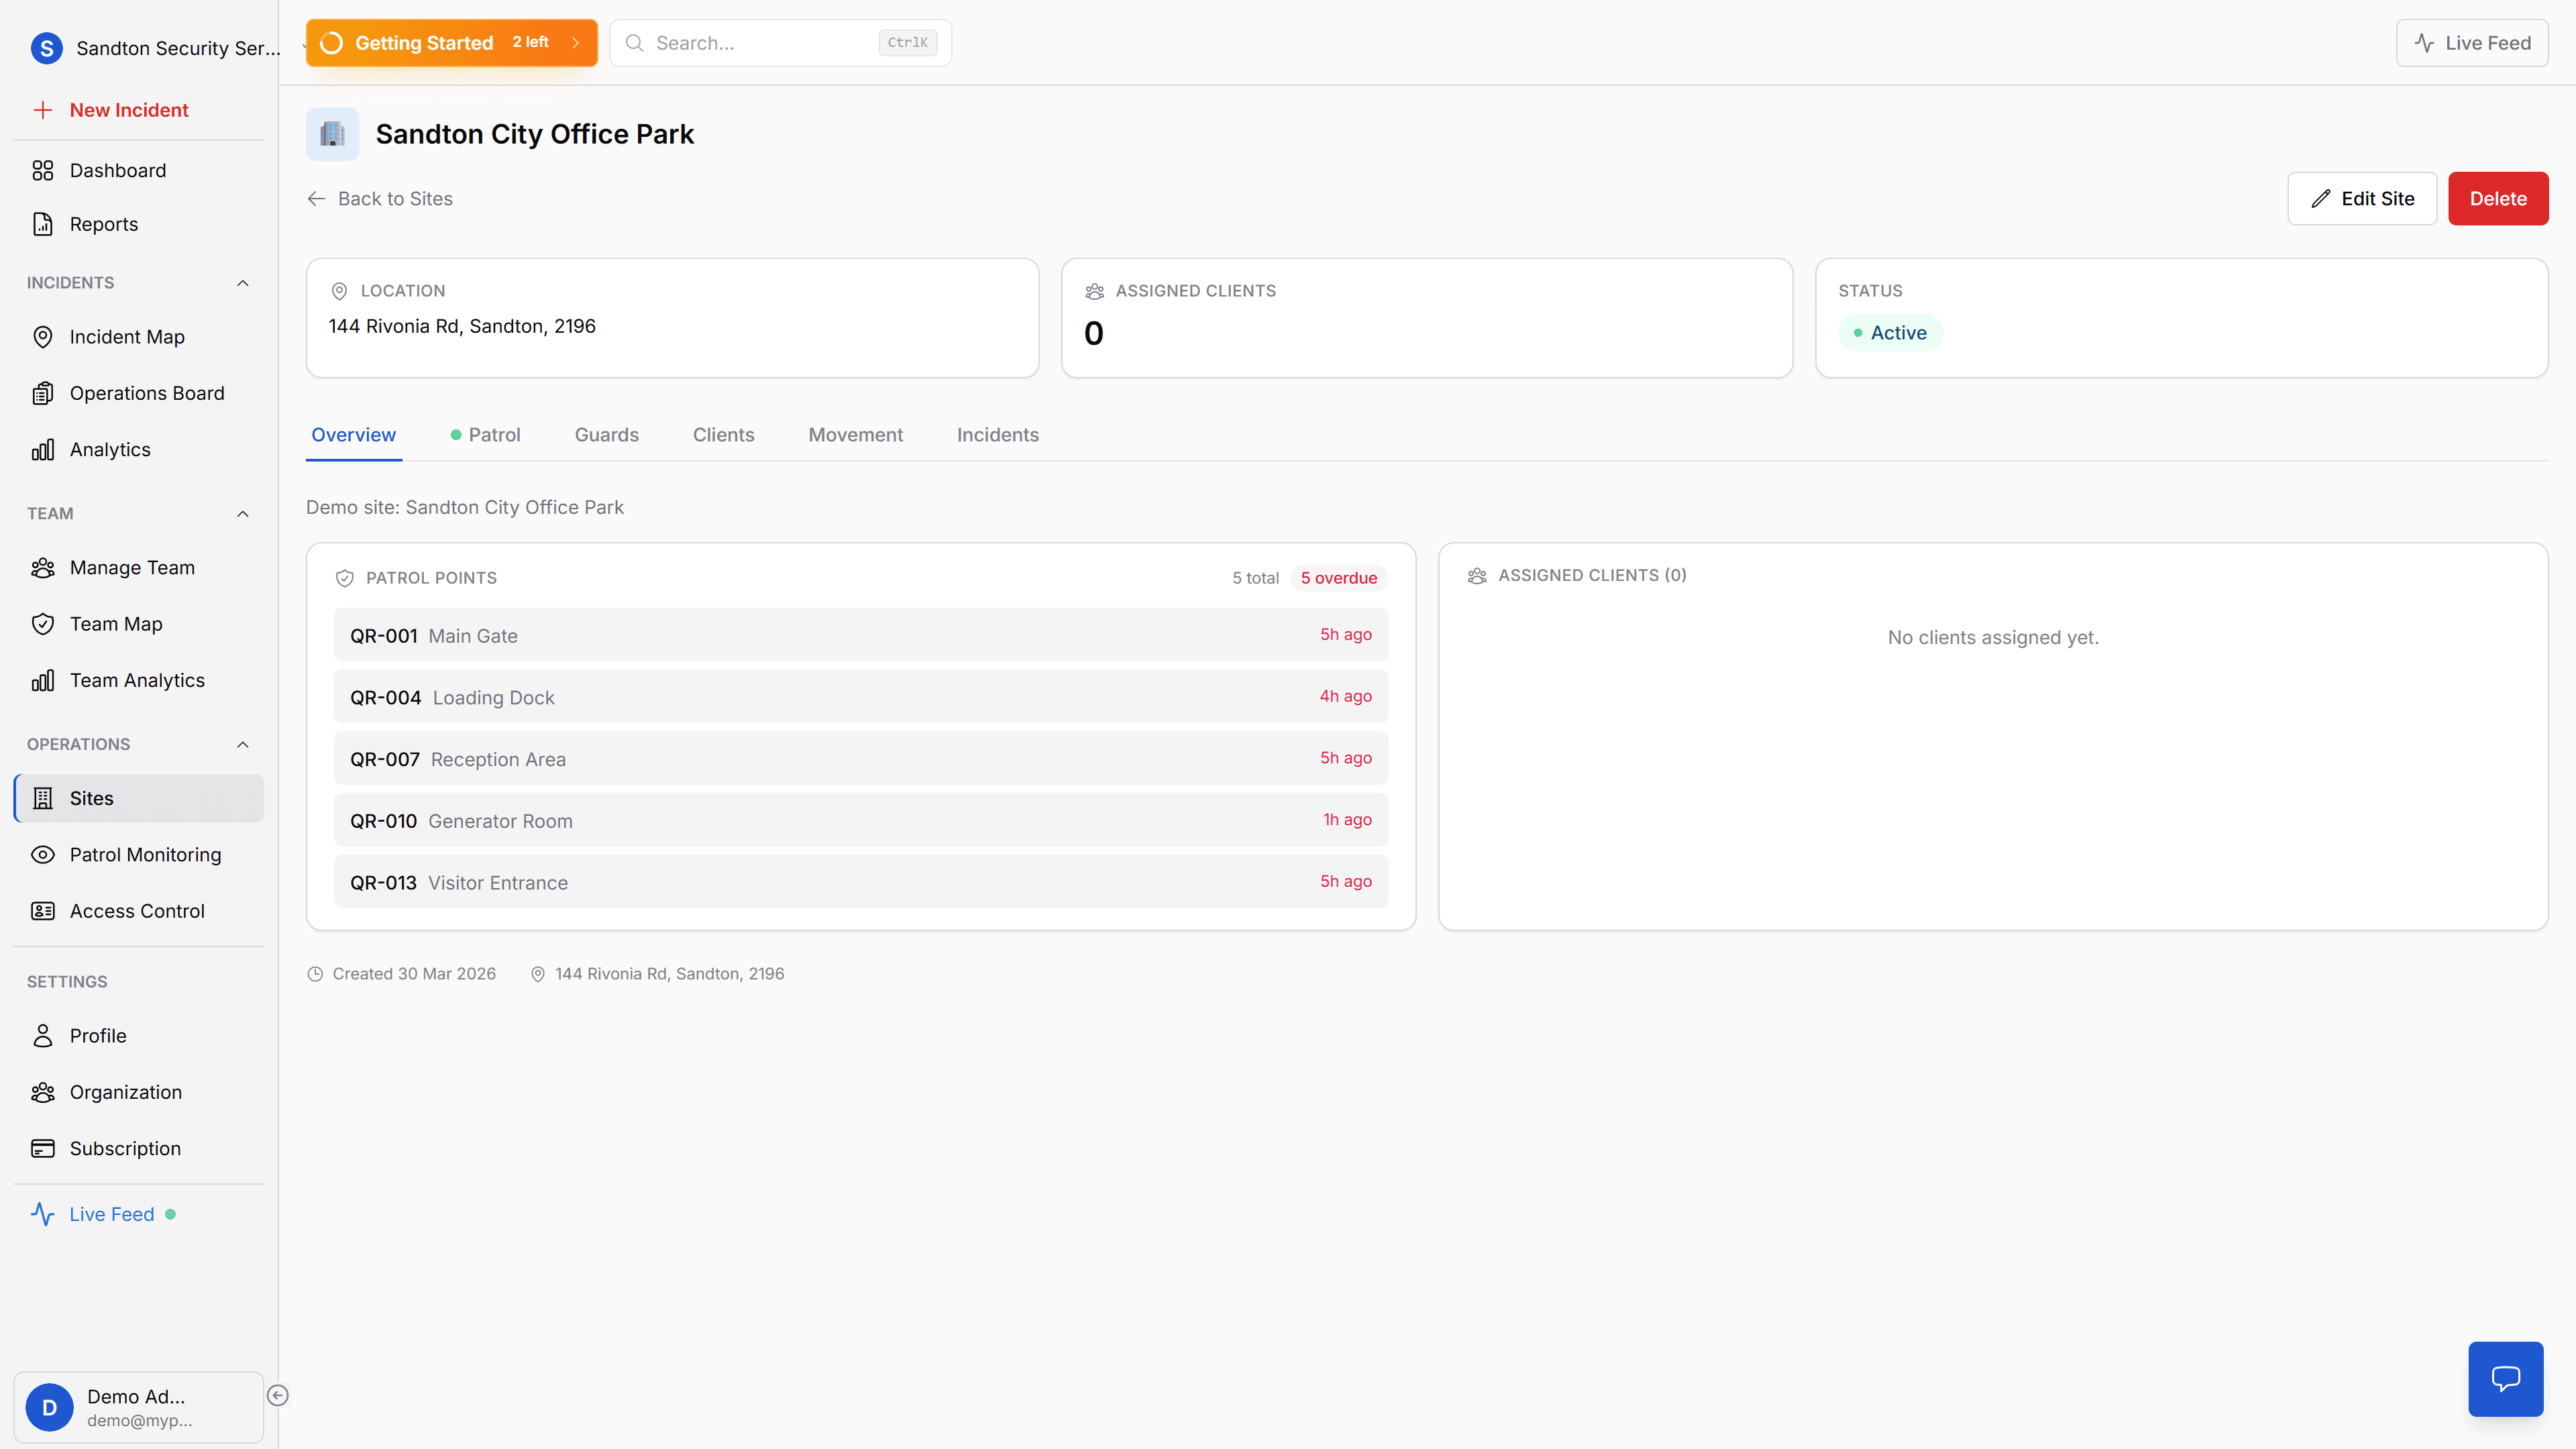
Task: Click the Search input field
Action: point(765,43)
